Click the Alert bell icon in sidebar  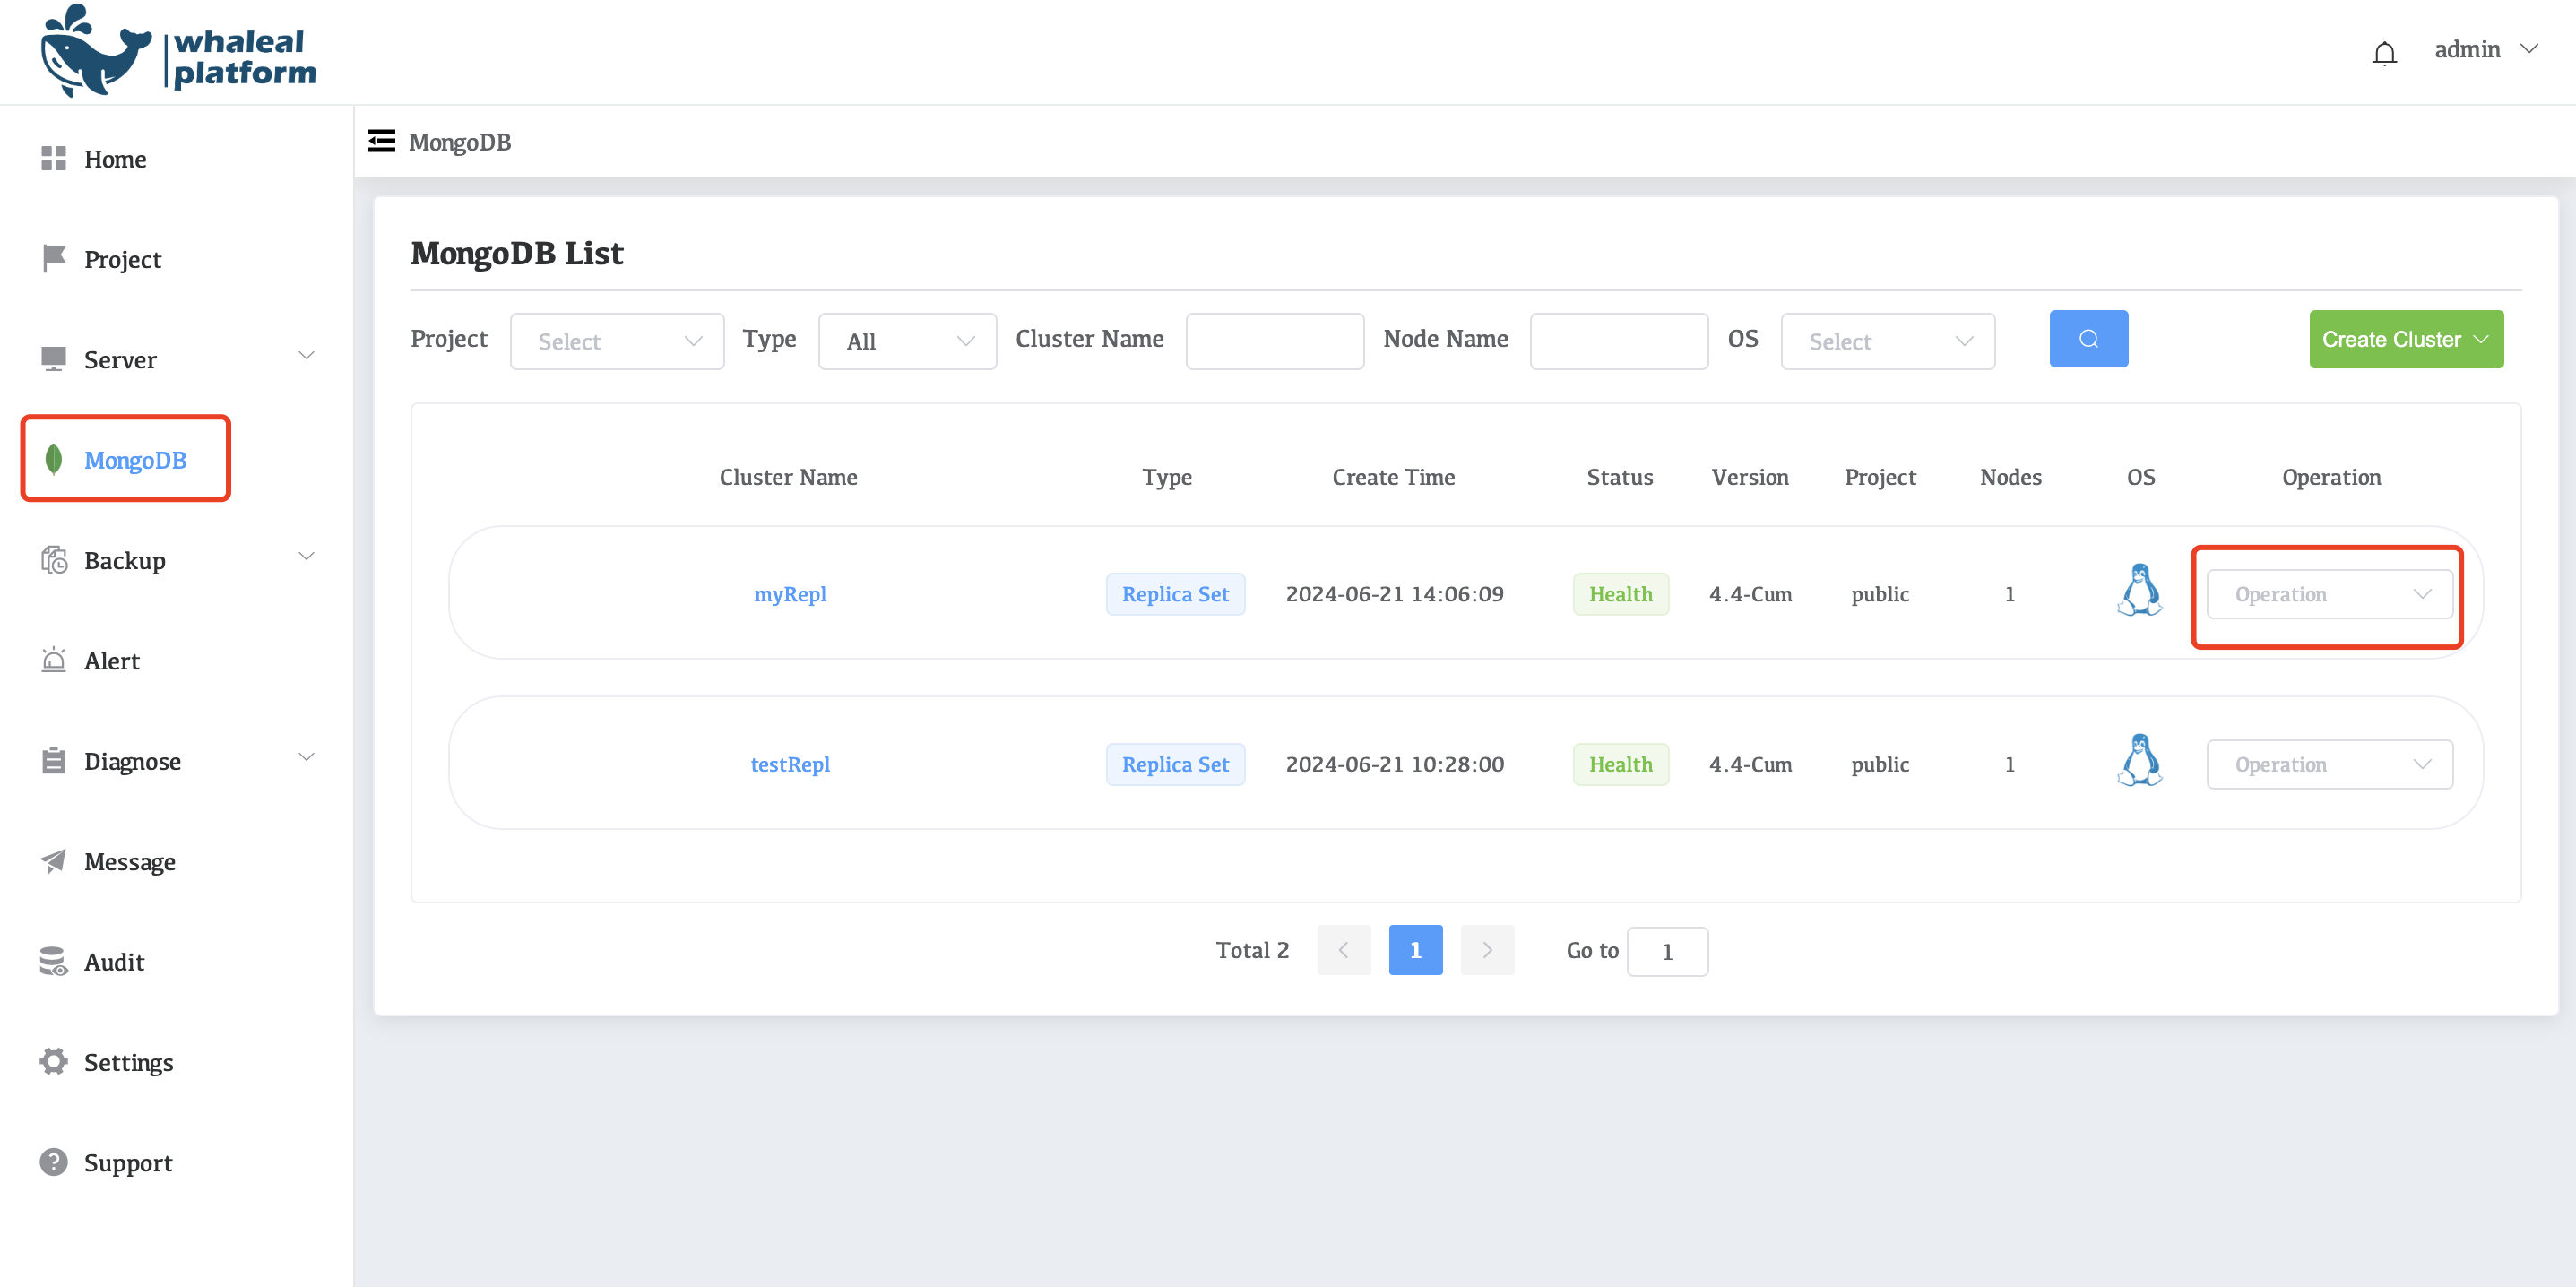(x=54, y=660)
